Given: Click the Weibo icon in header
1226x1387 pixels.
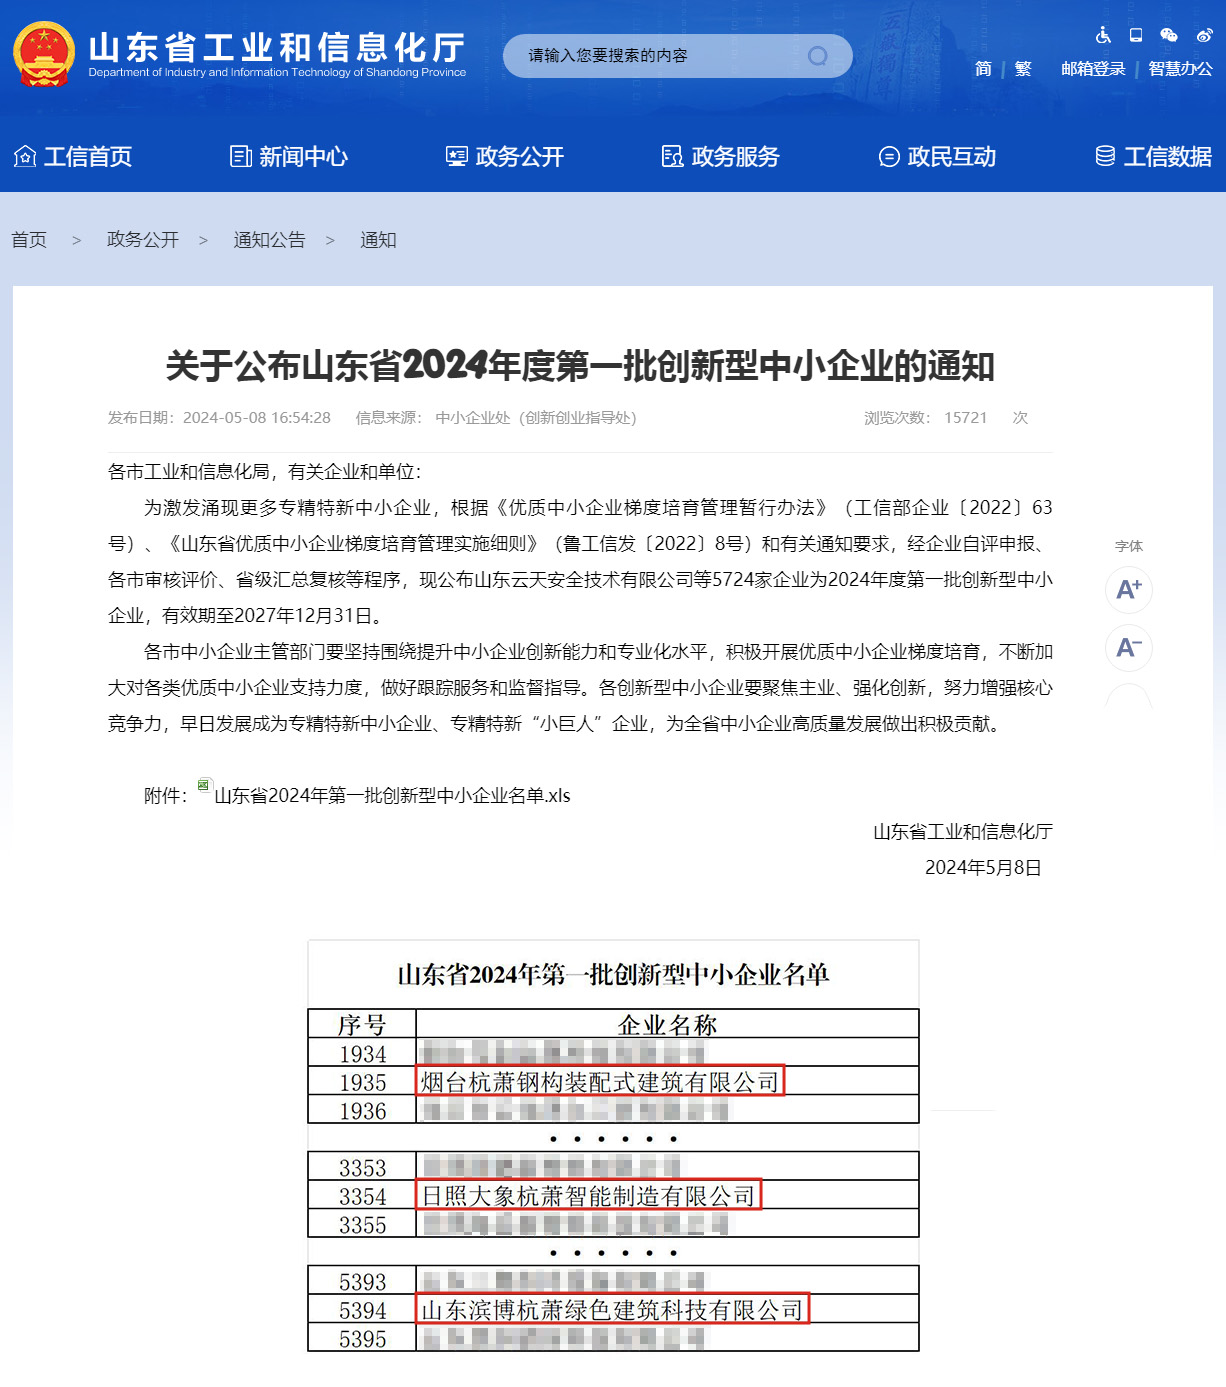Looking at the screenshot, I should pos(1204,35).
